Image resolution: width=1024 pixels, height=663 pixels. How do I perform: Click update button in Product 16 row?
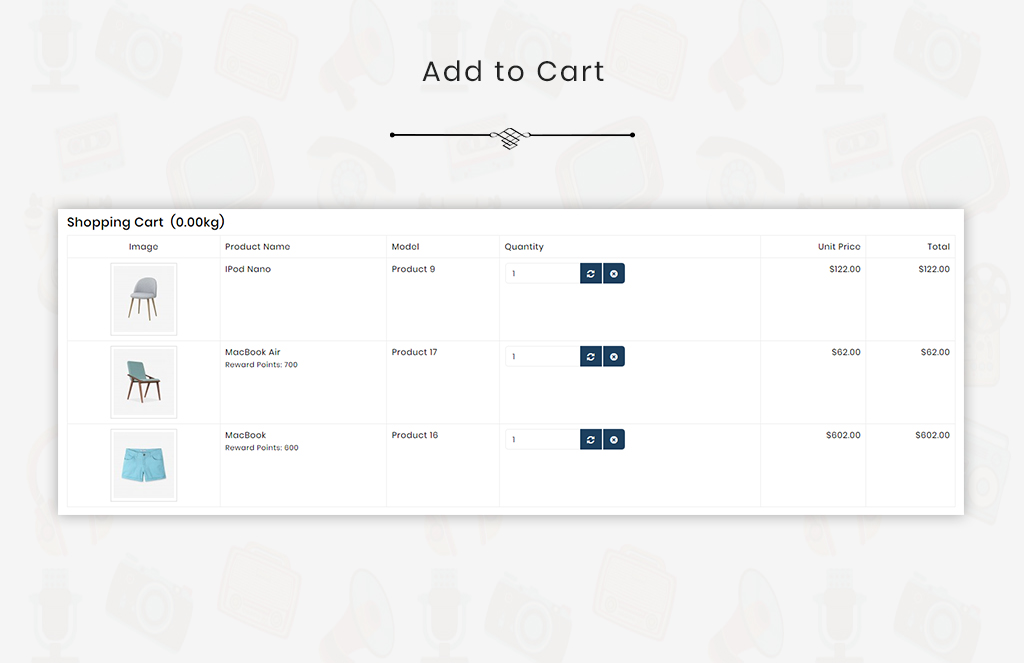pyautogui.click(x=590, y=439)
